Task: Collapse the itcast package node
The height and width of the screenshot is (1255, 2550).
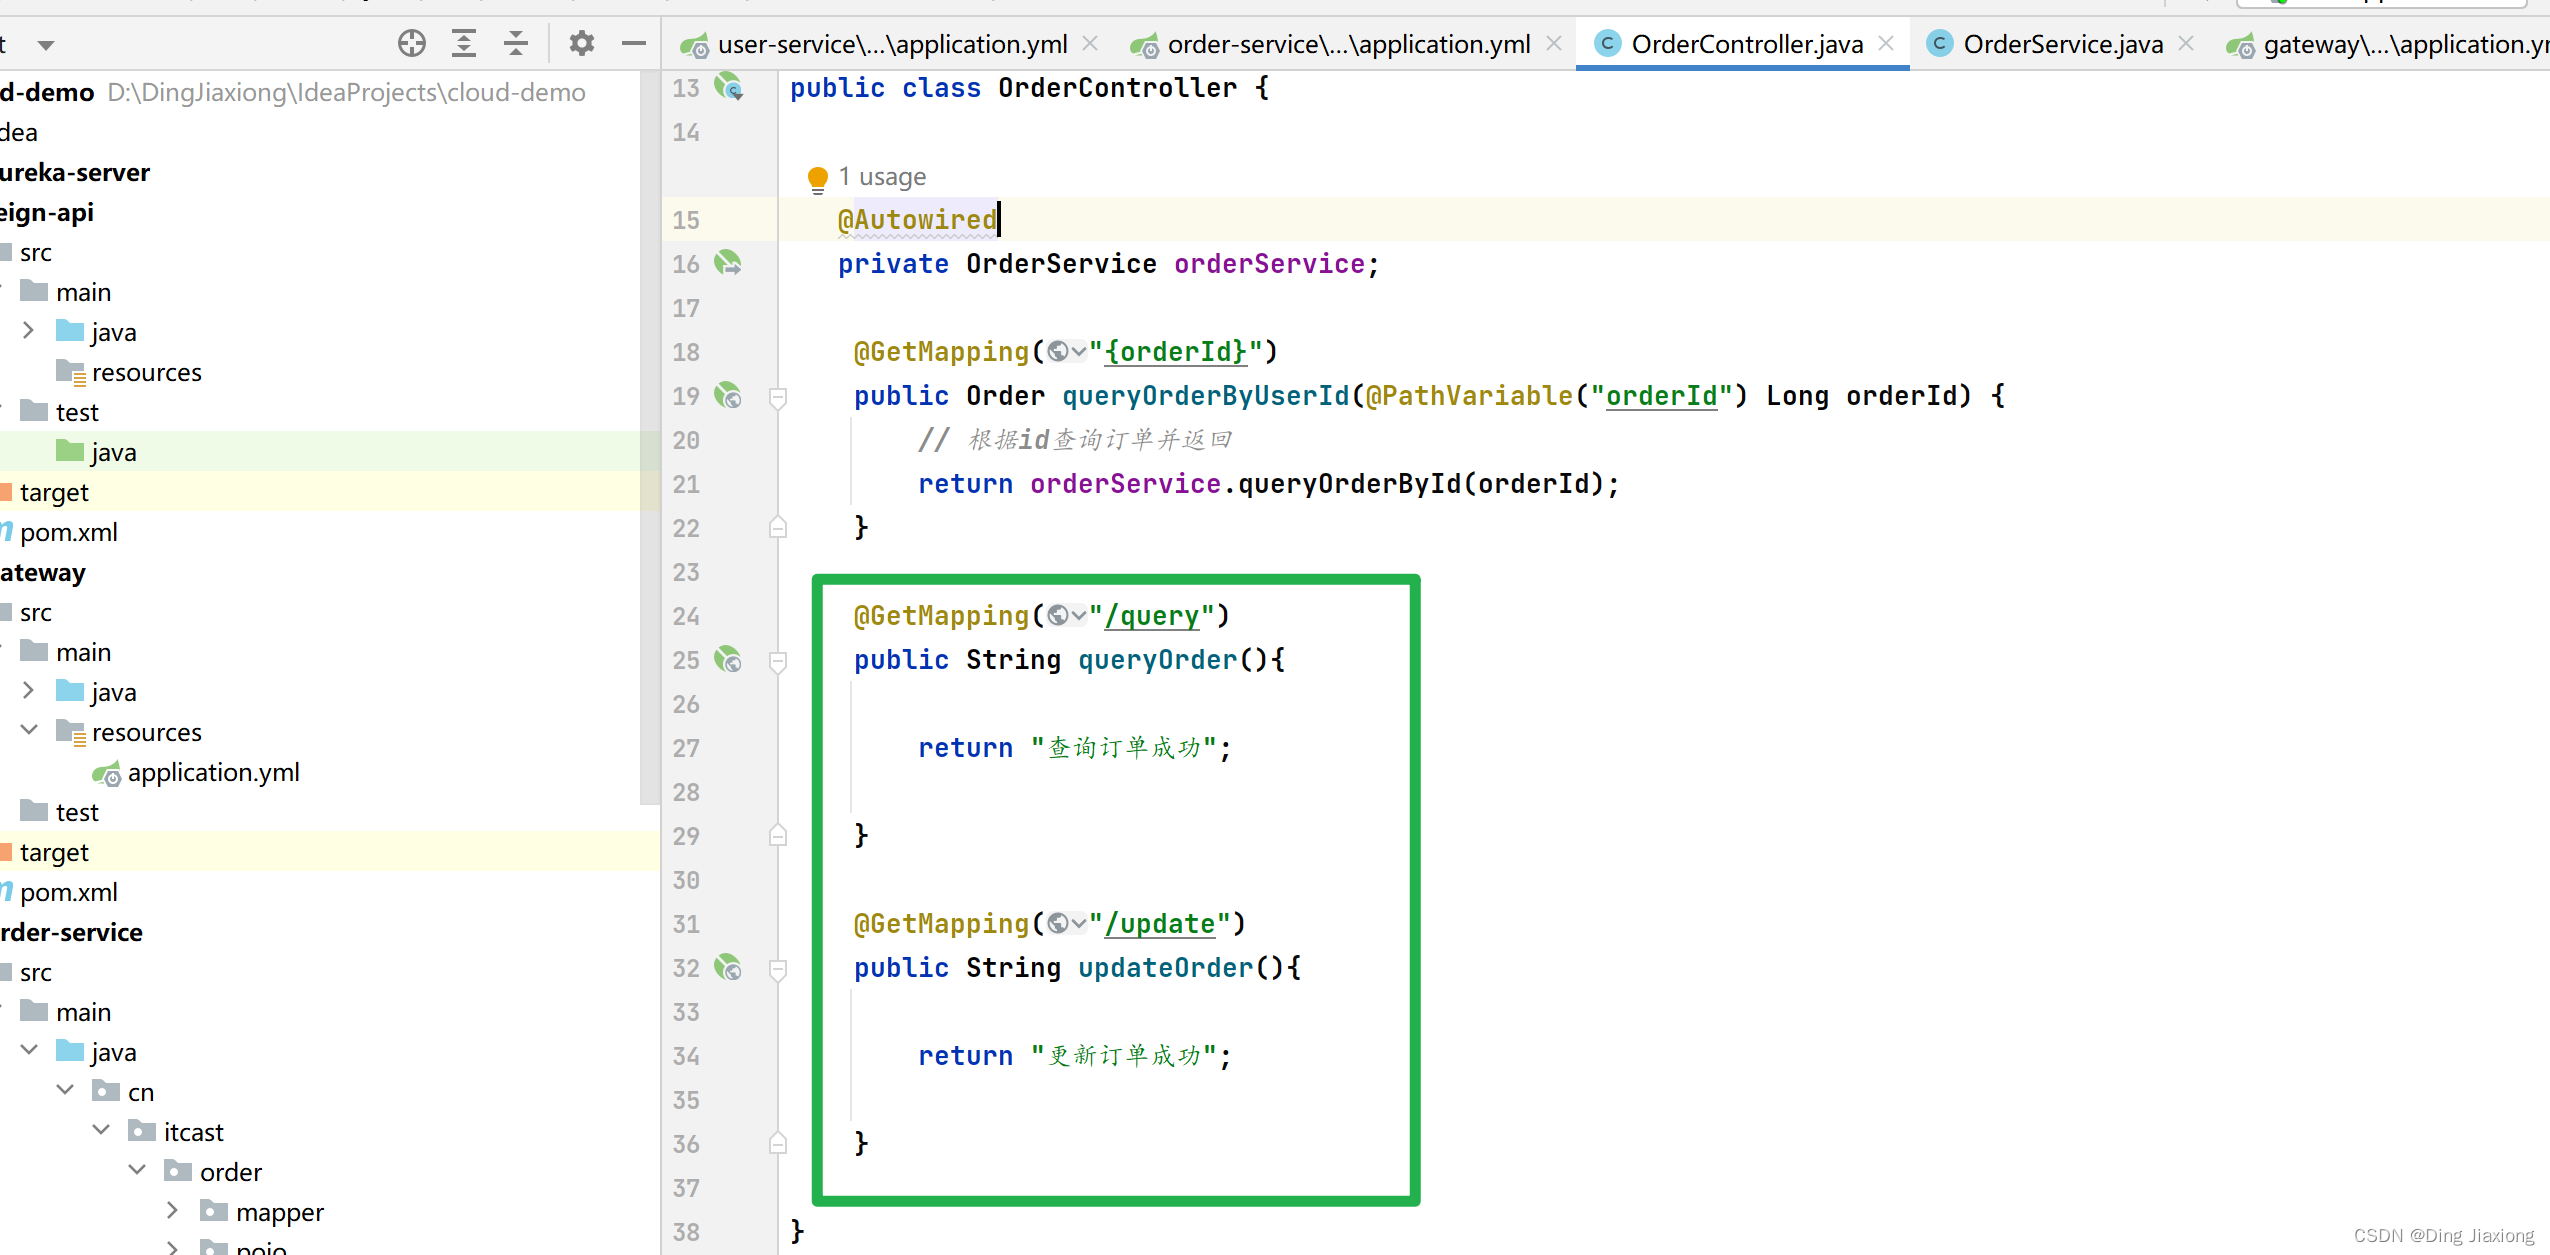Action: [101, 1130]
